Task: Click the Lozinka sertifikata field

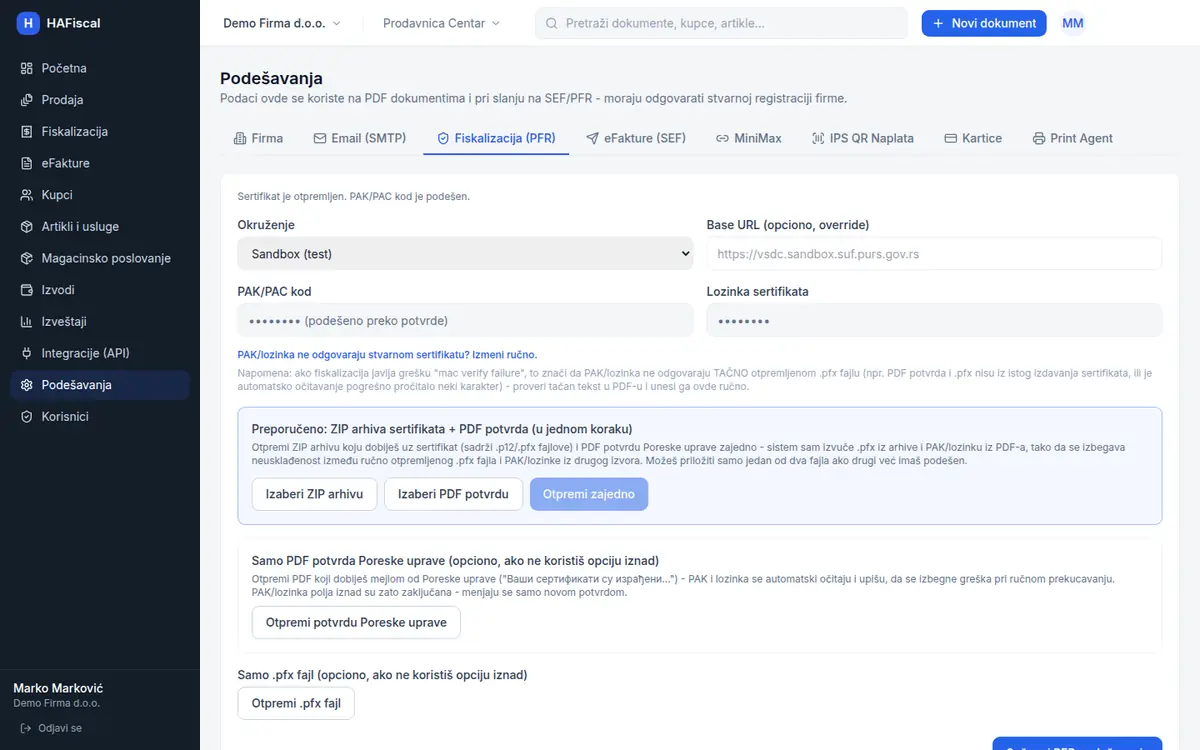Action: point(934,321)
